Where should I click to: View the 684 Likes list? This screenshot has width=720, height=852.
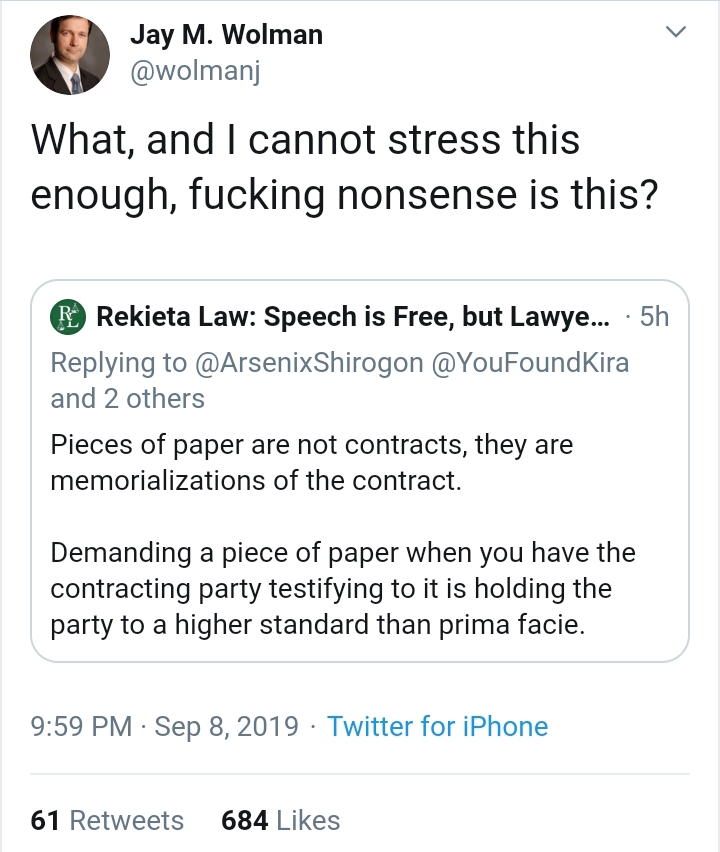coord(280,820)
